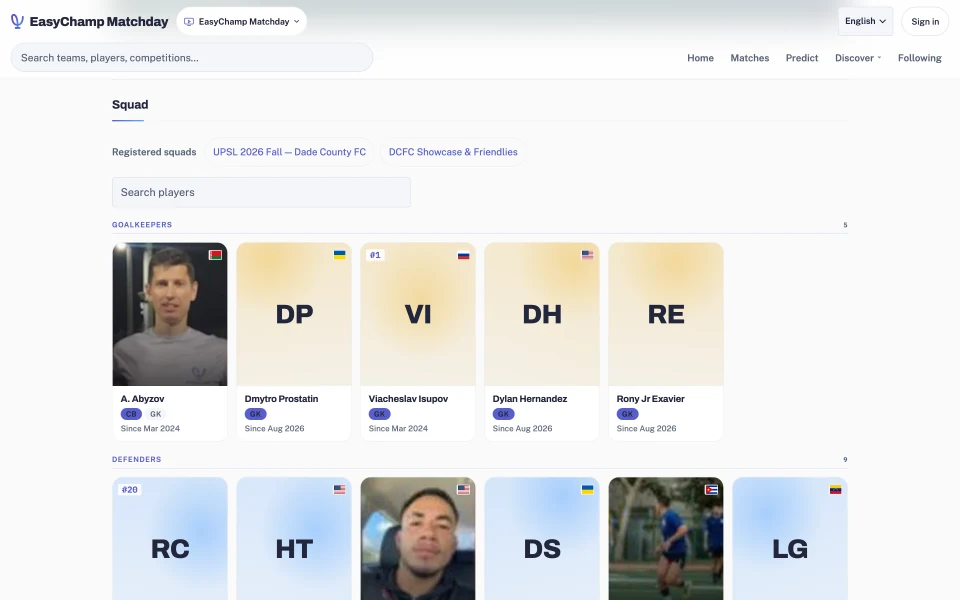Click the US flag on defender selfie photo
Screen dimensions: 960x600
pyautogui.click(x=463, y=489)
